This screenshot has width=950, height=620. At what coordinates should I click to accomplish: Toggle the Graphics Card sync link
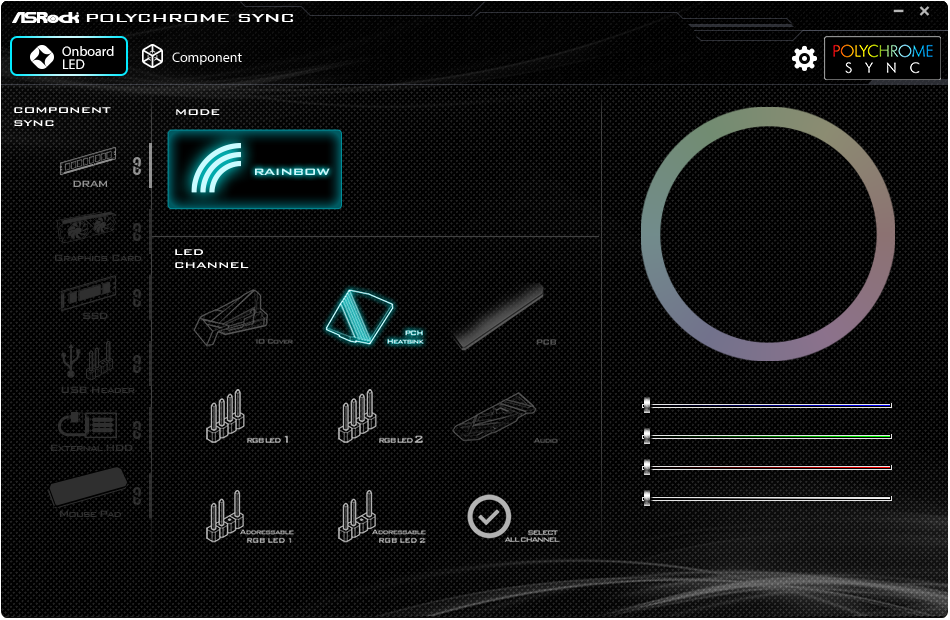coord(137,232)
